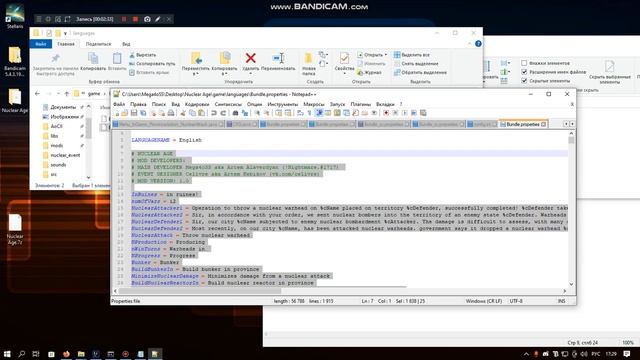
Task: Click the Bandicam pause recording icon
Action: click(x=124, y=19)
